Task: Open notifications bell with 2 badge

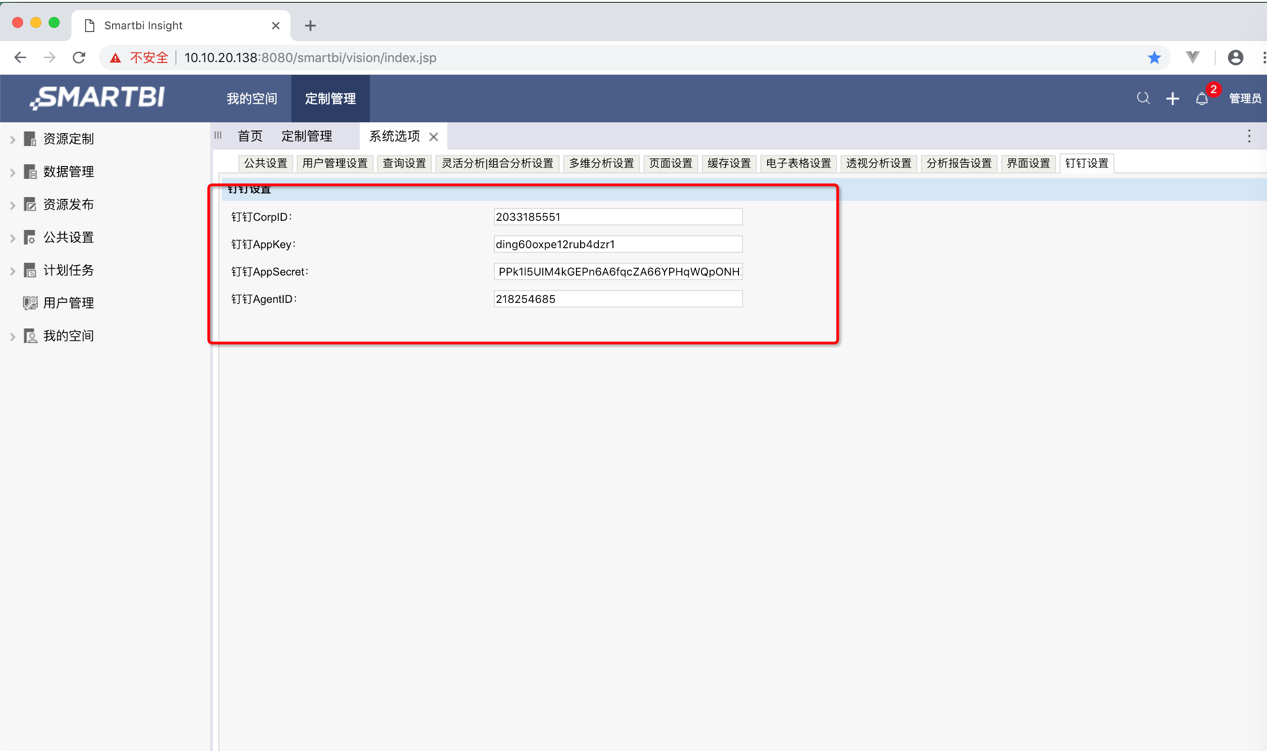Action: tap(1203, 97)
